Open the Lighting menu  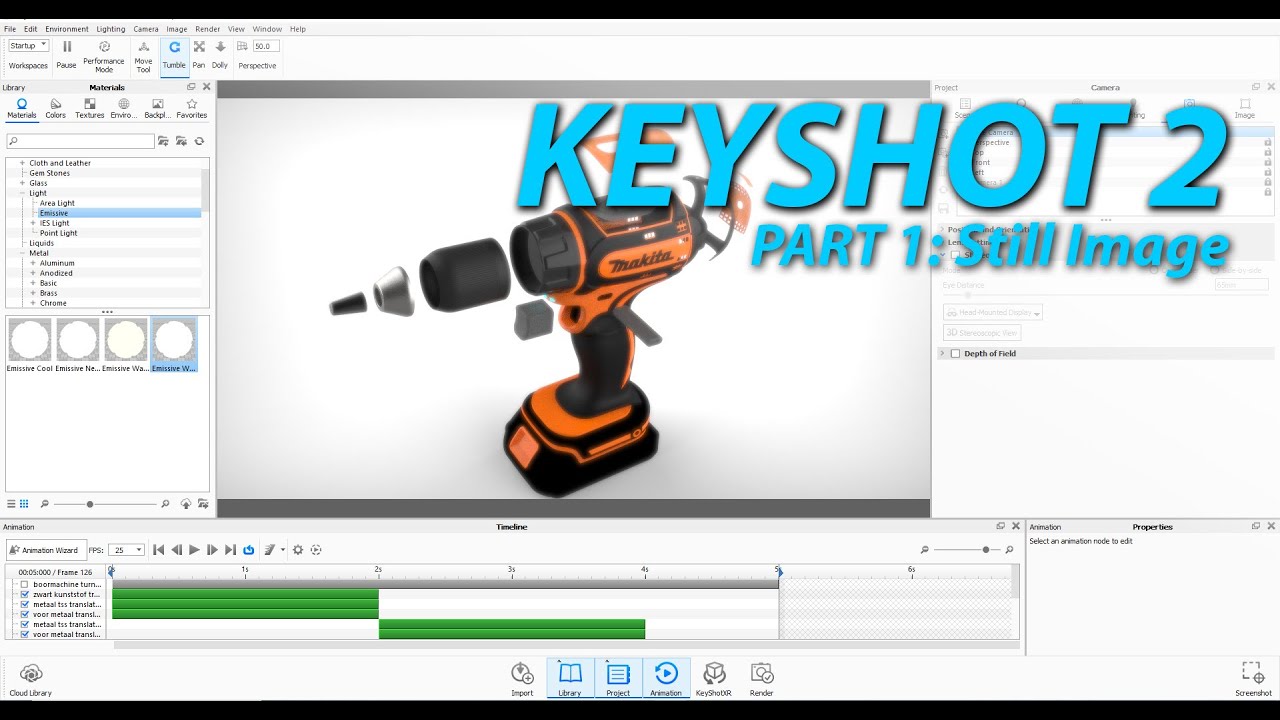click(110, 29)
